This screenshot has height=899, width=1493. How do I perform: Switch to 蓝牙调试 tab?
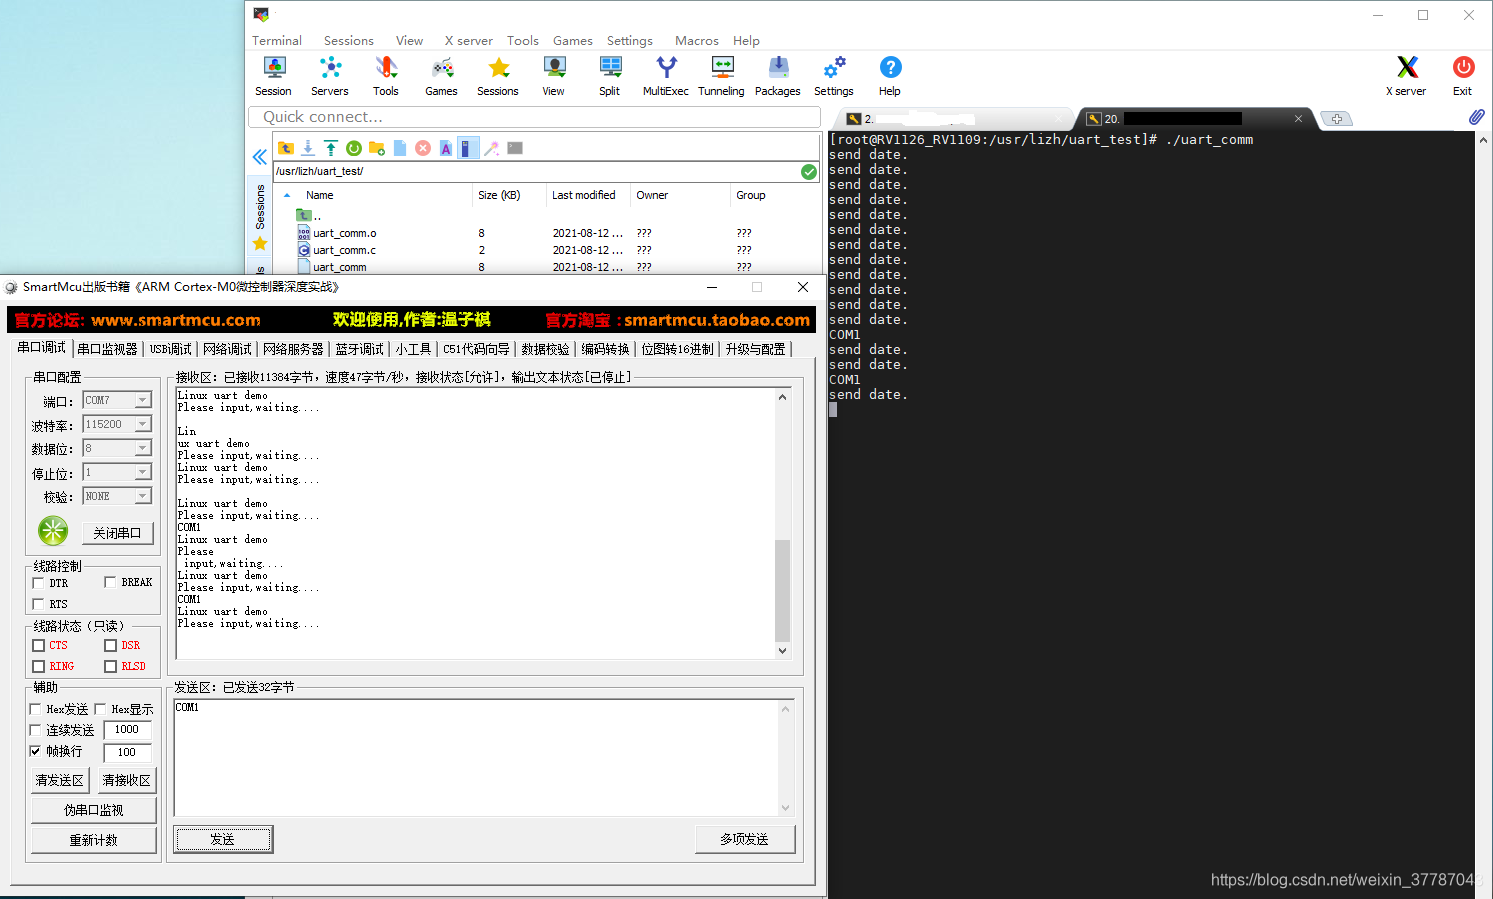(x=360, y=349)
